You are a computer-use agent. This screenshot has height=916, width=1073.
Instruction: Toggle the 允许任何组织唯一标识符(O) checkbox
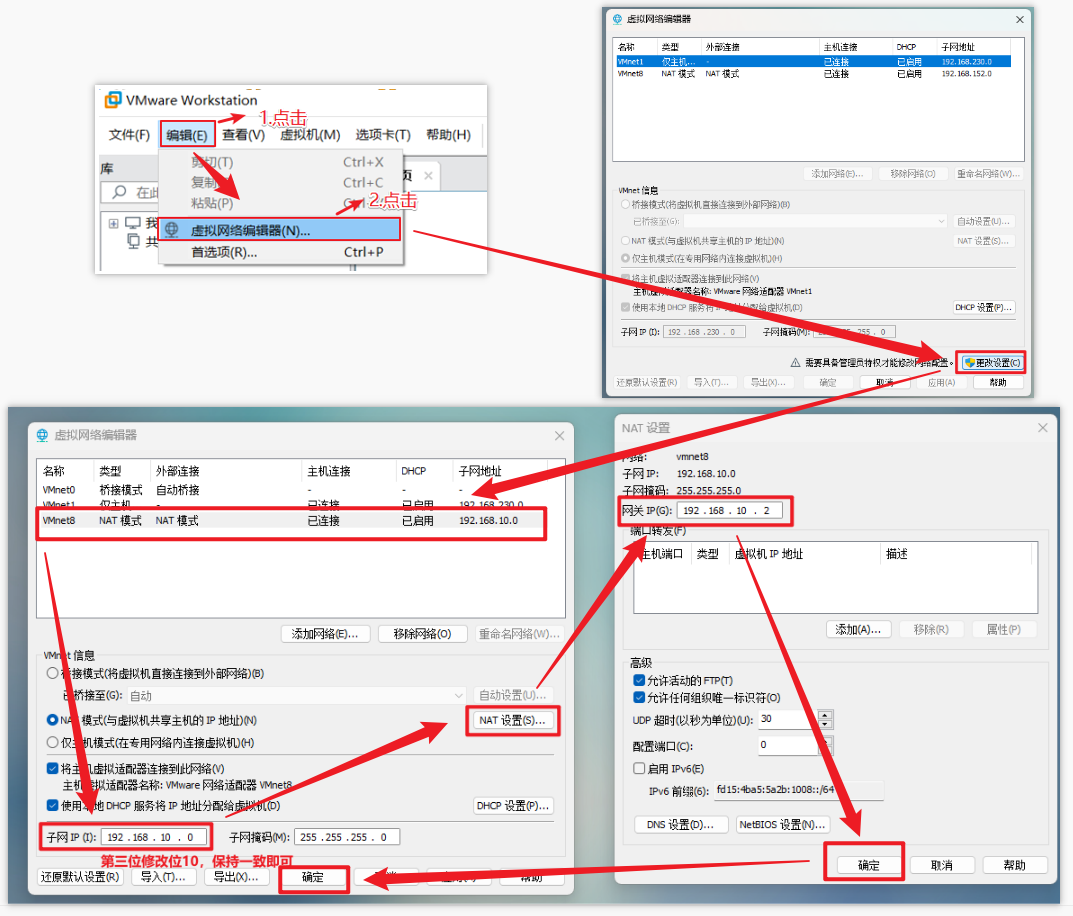coord(639,697)
